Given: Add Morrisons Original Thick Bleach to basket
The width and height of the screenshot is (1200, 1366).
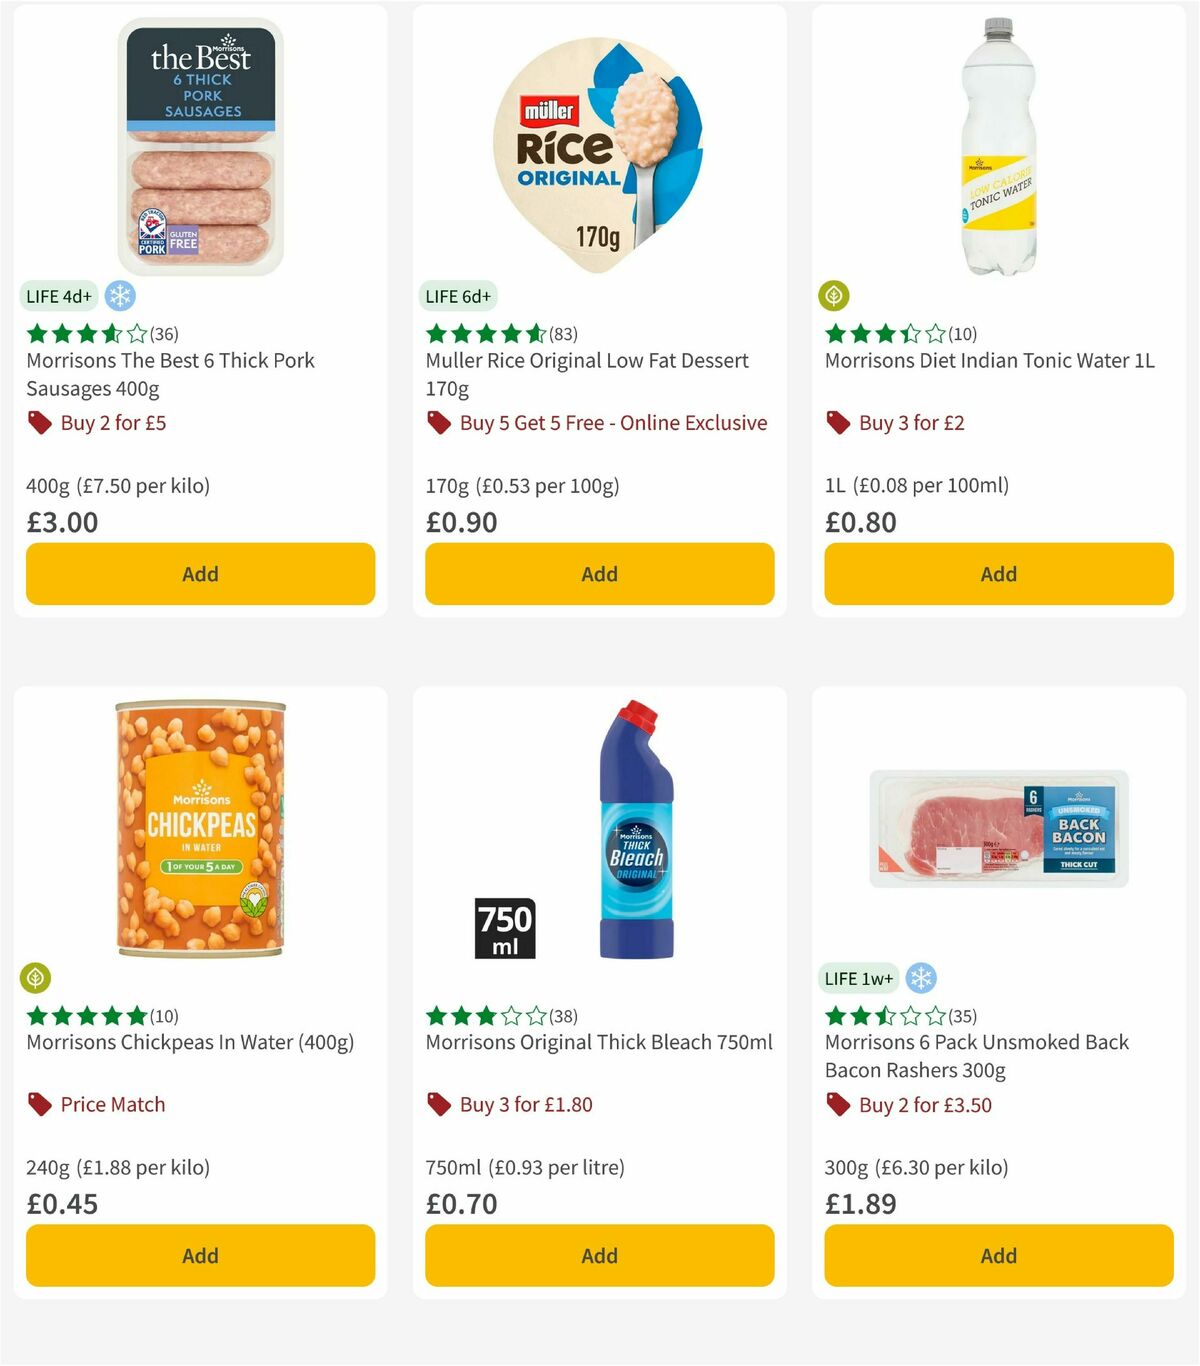Looking at the screenshot, I should click(598, 1255).
